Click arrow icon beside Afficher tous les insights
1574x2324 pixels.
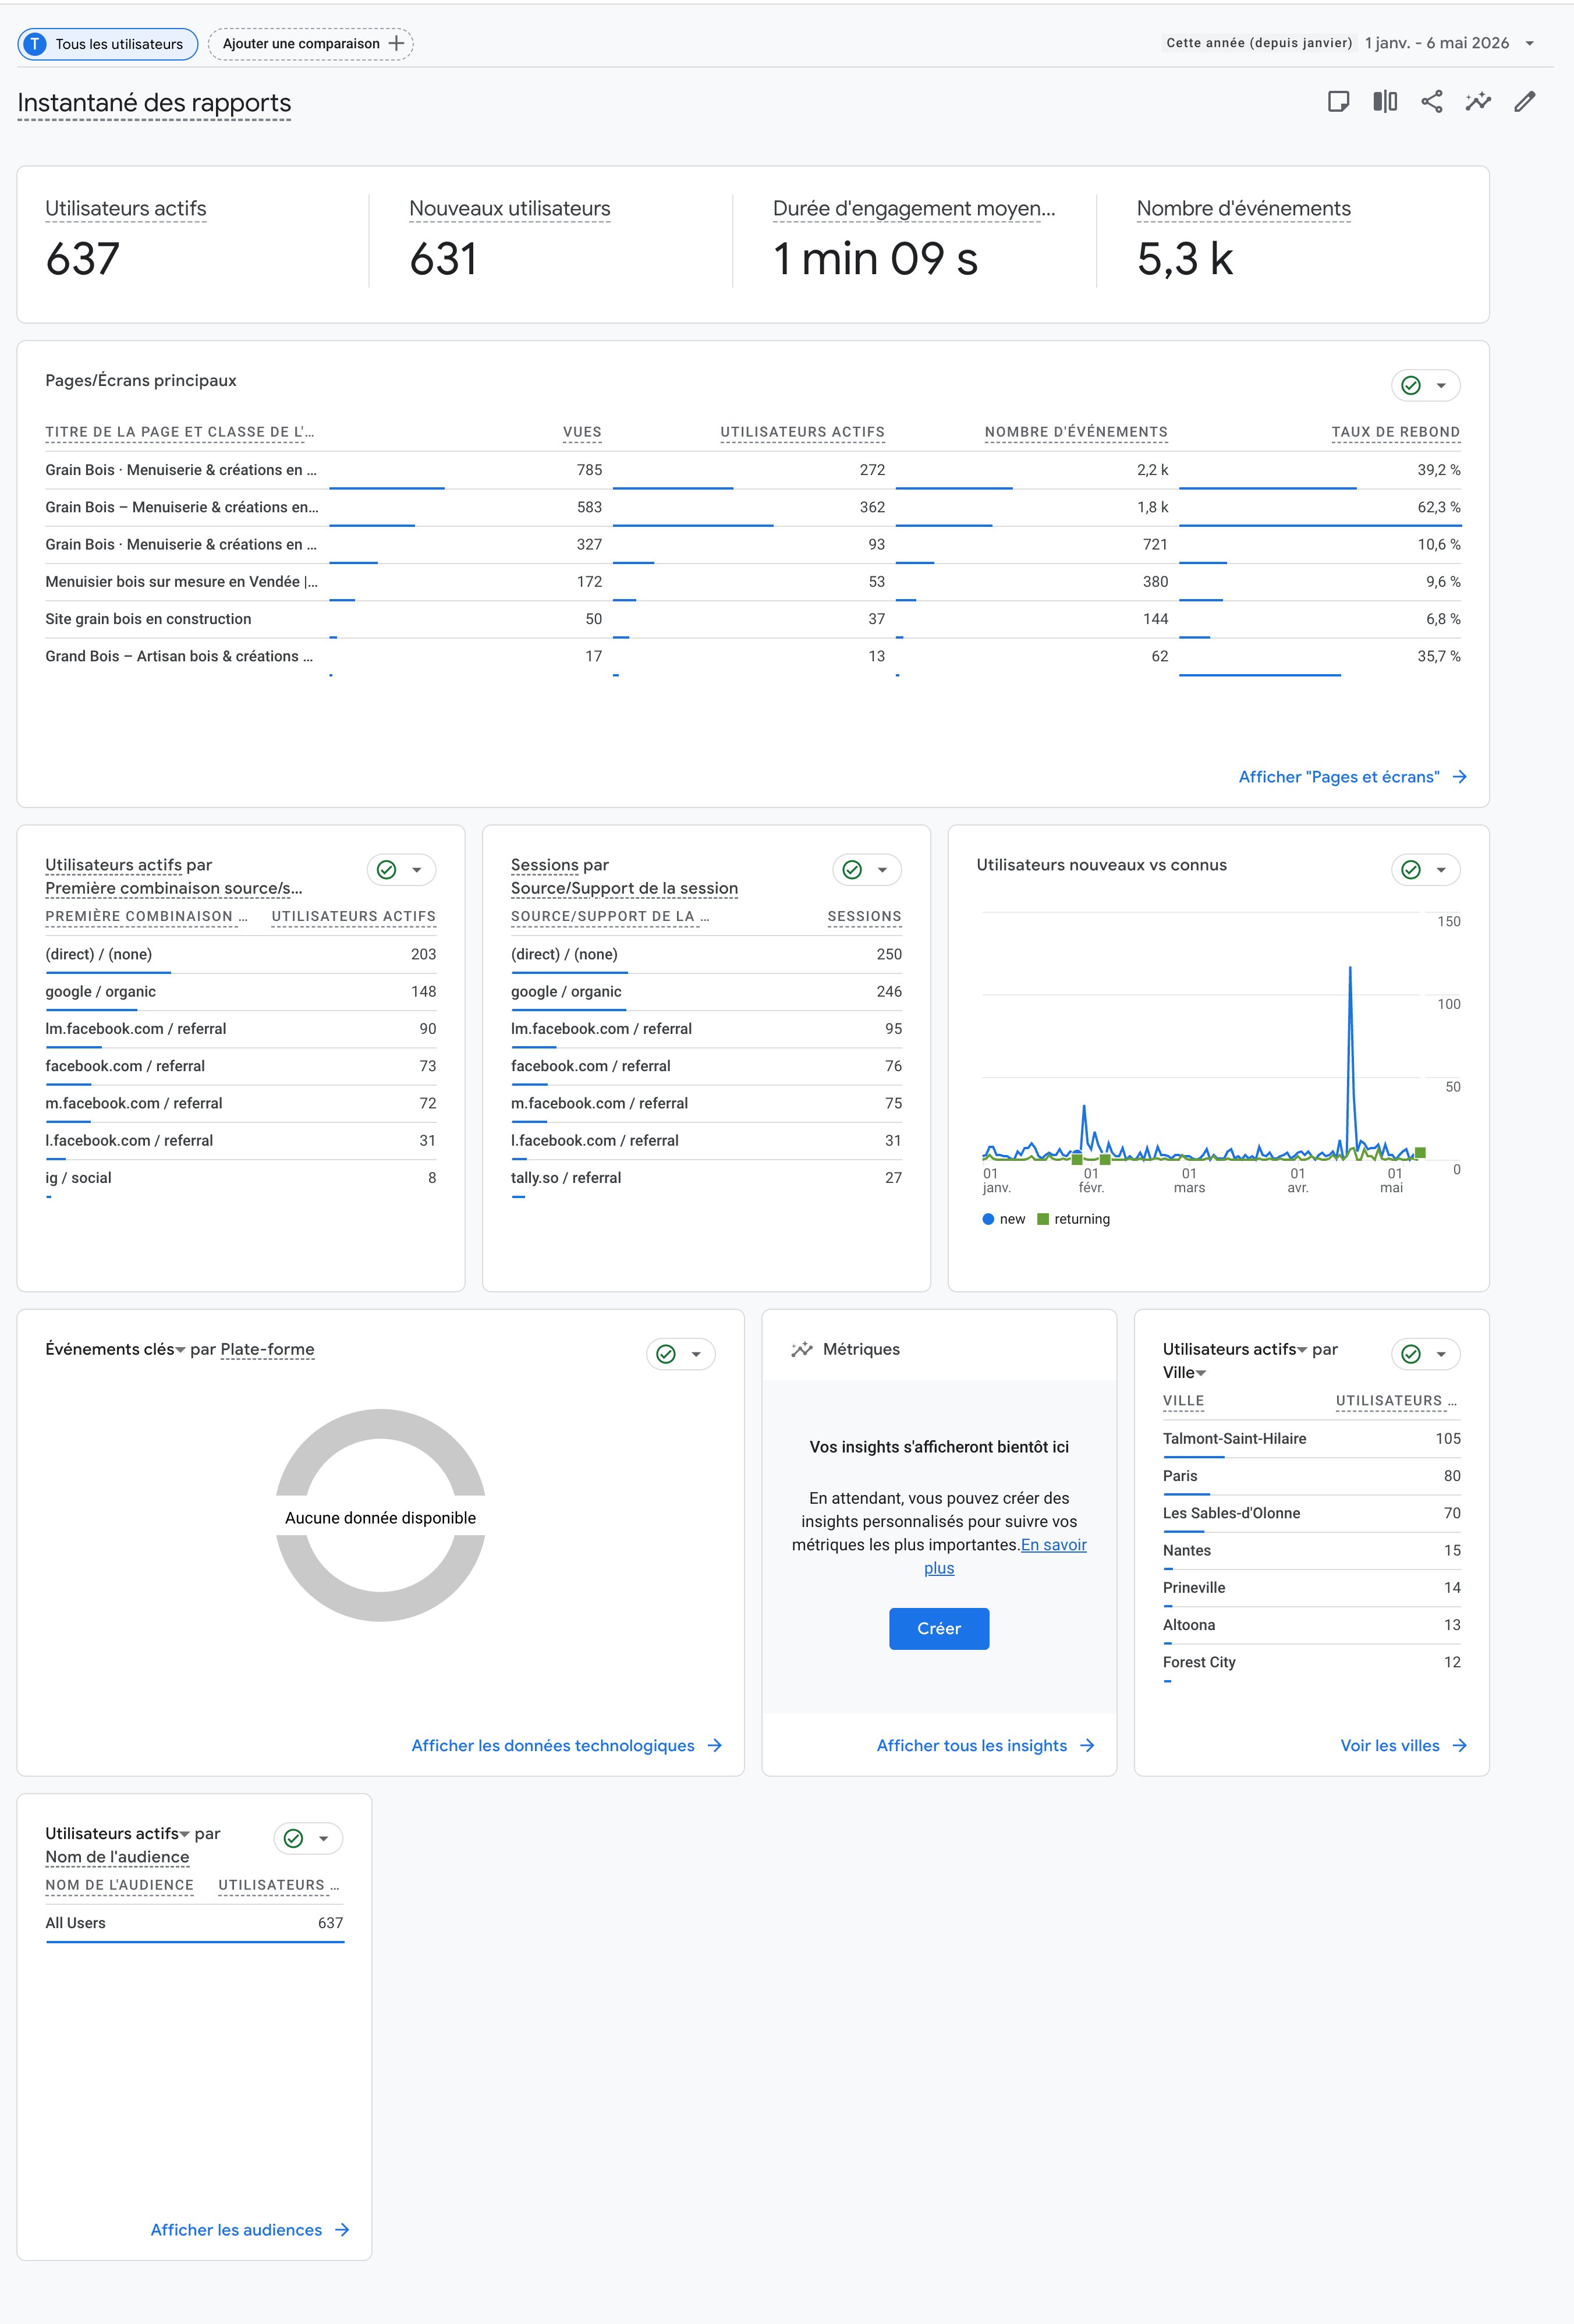click(x=1087, y=1745)
